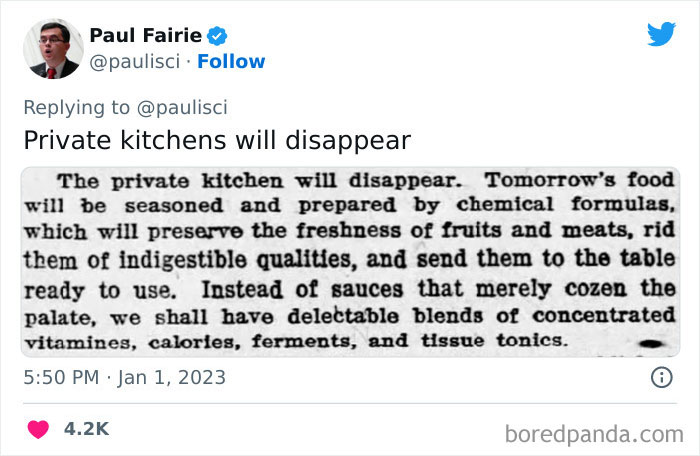View the 4.2K likes count

point(86,429)
